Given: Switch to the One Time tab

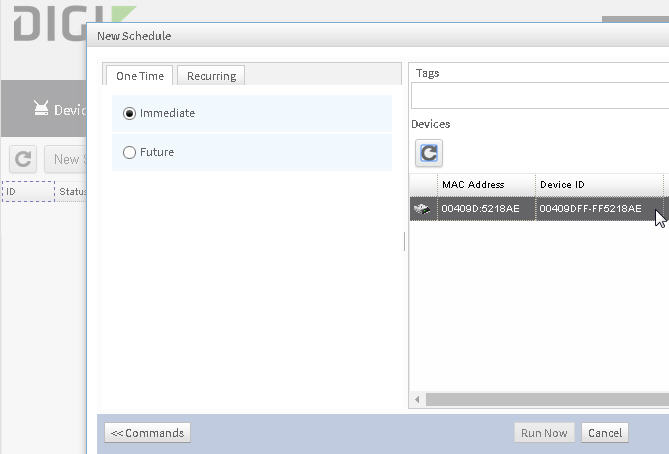Looking at the screenshot, I should [x=139, y=76].
